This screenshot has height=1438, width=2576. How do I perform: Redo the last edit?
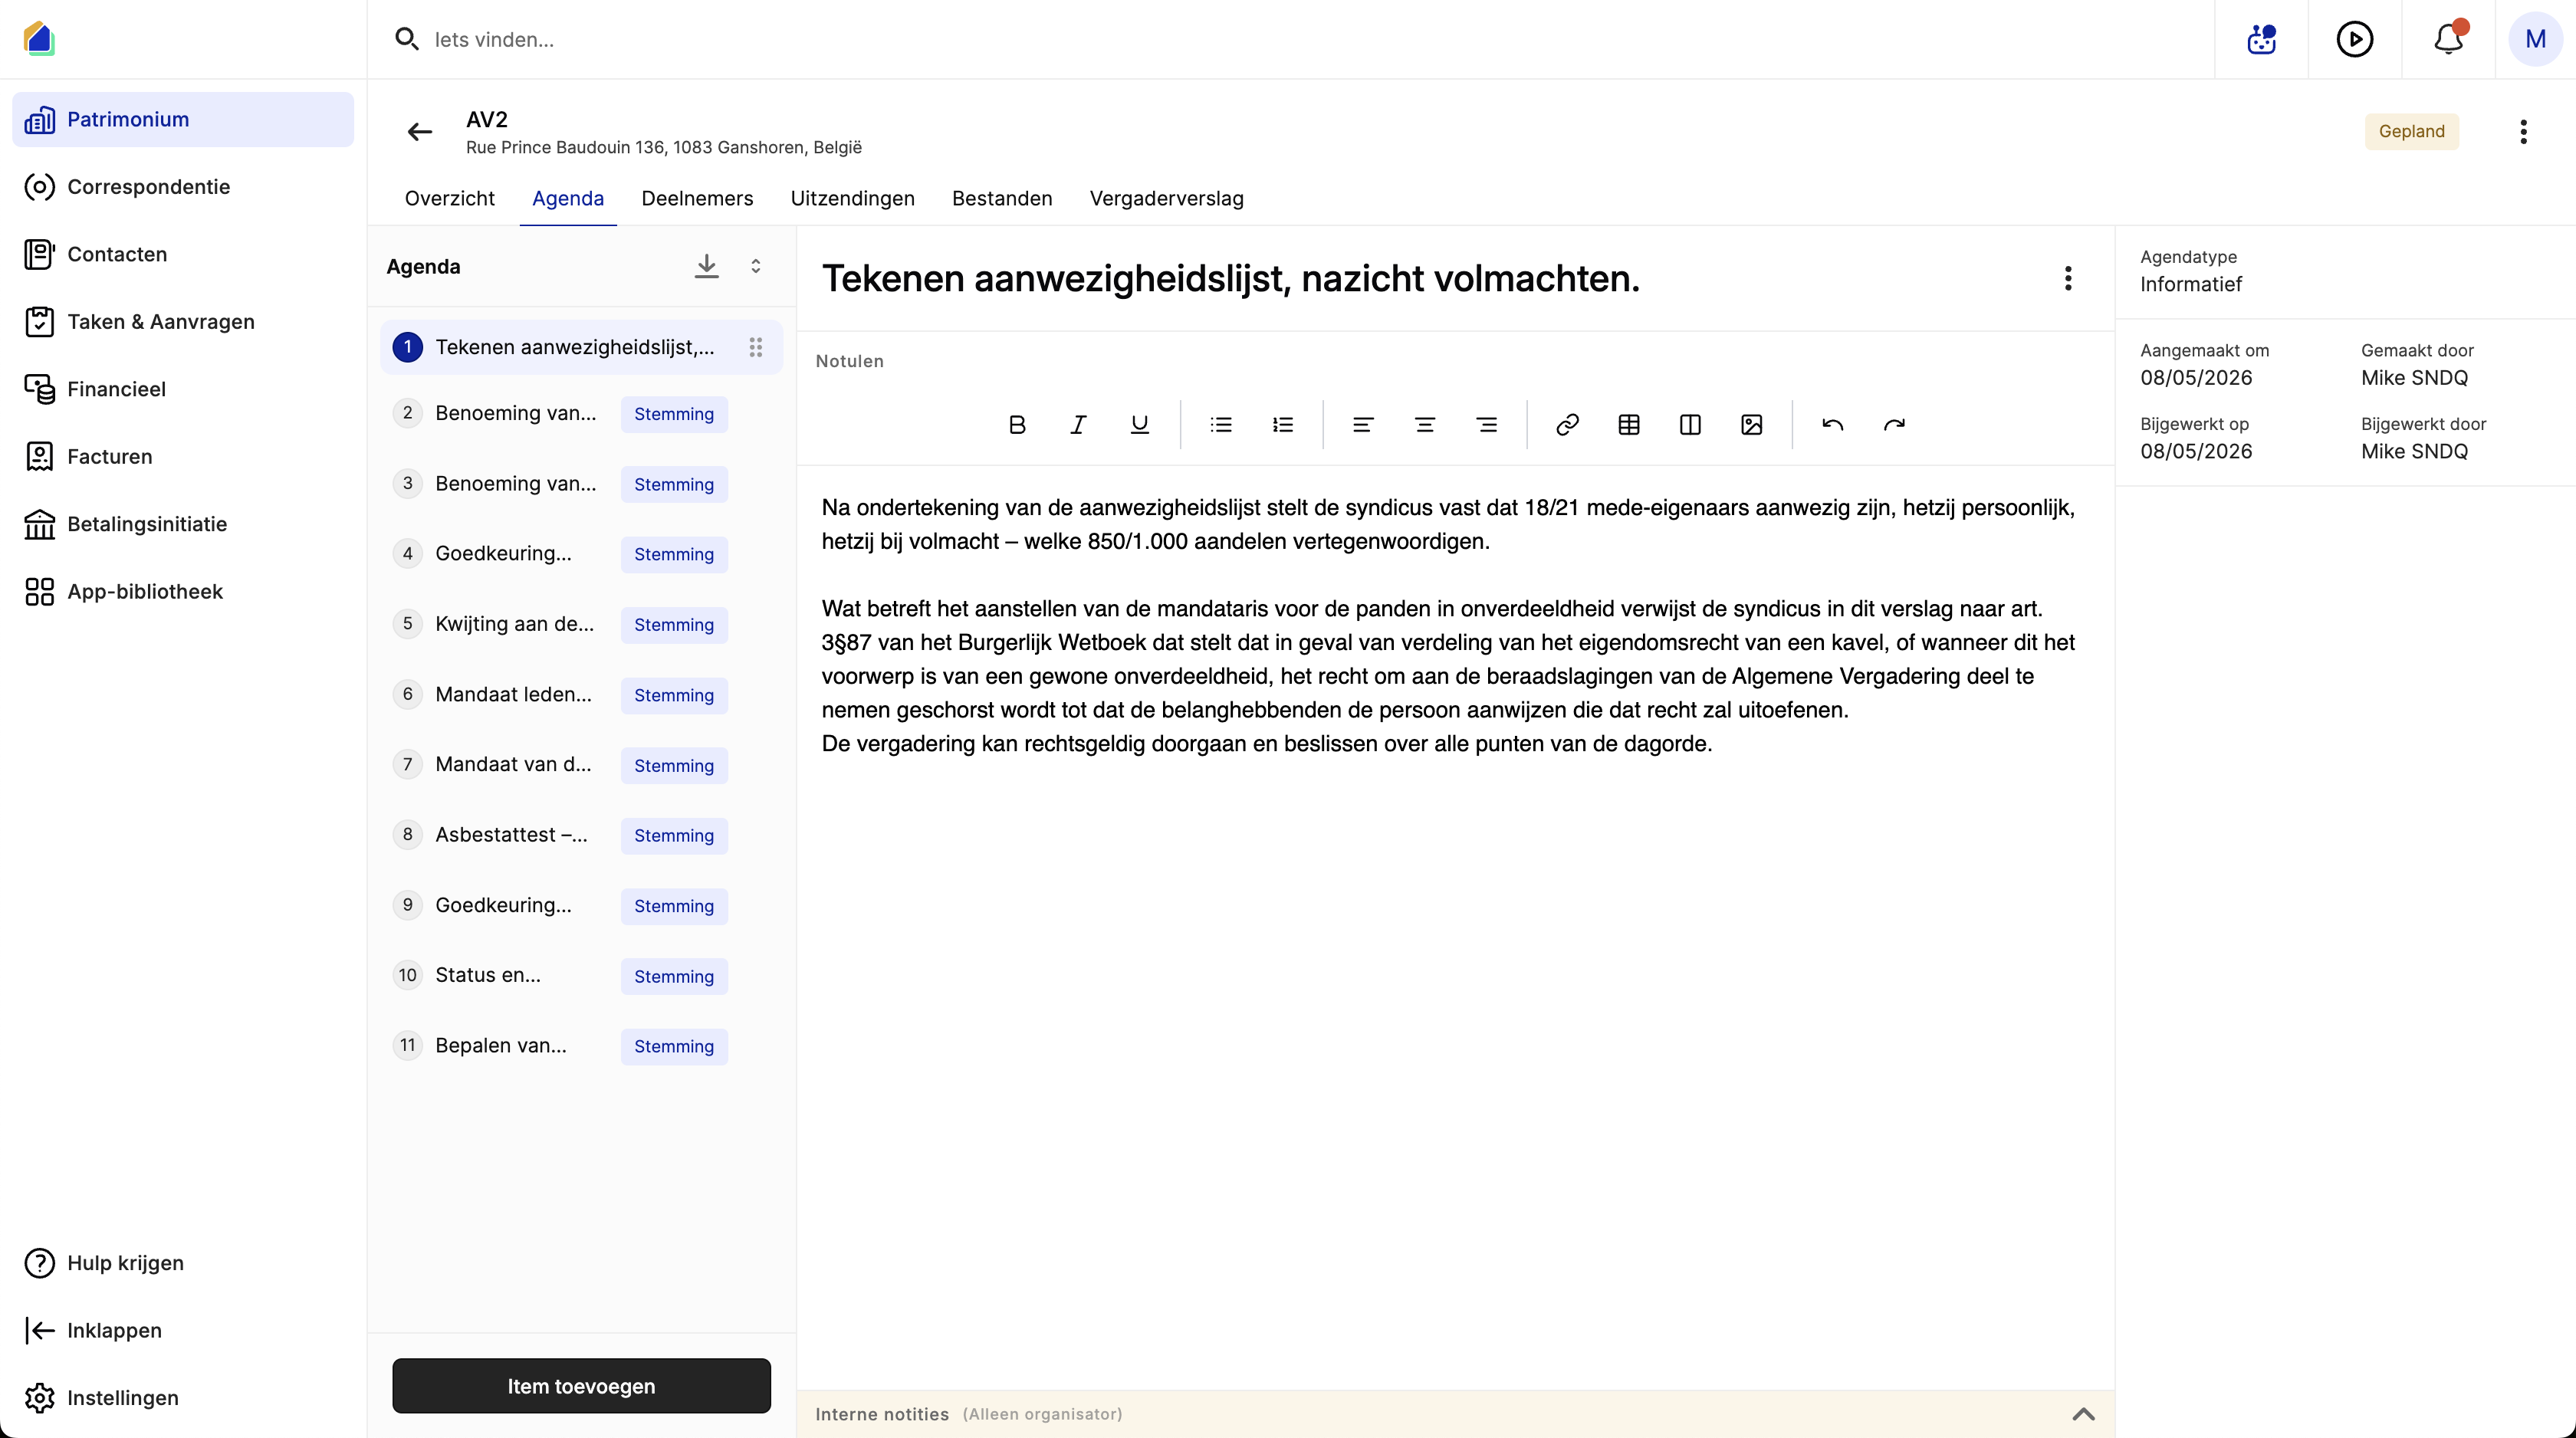(1894, 425)
